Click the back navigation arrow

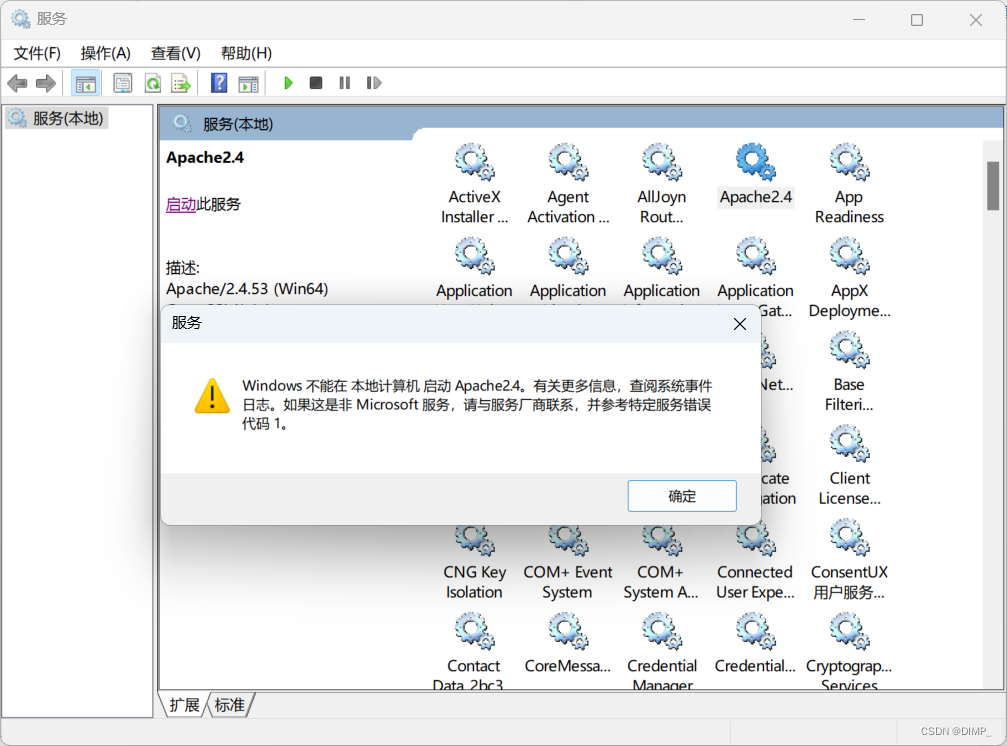[x=17, y=83]
